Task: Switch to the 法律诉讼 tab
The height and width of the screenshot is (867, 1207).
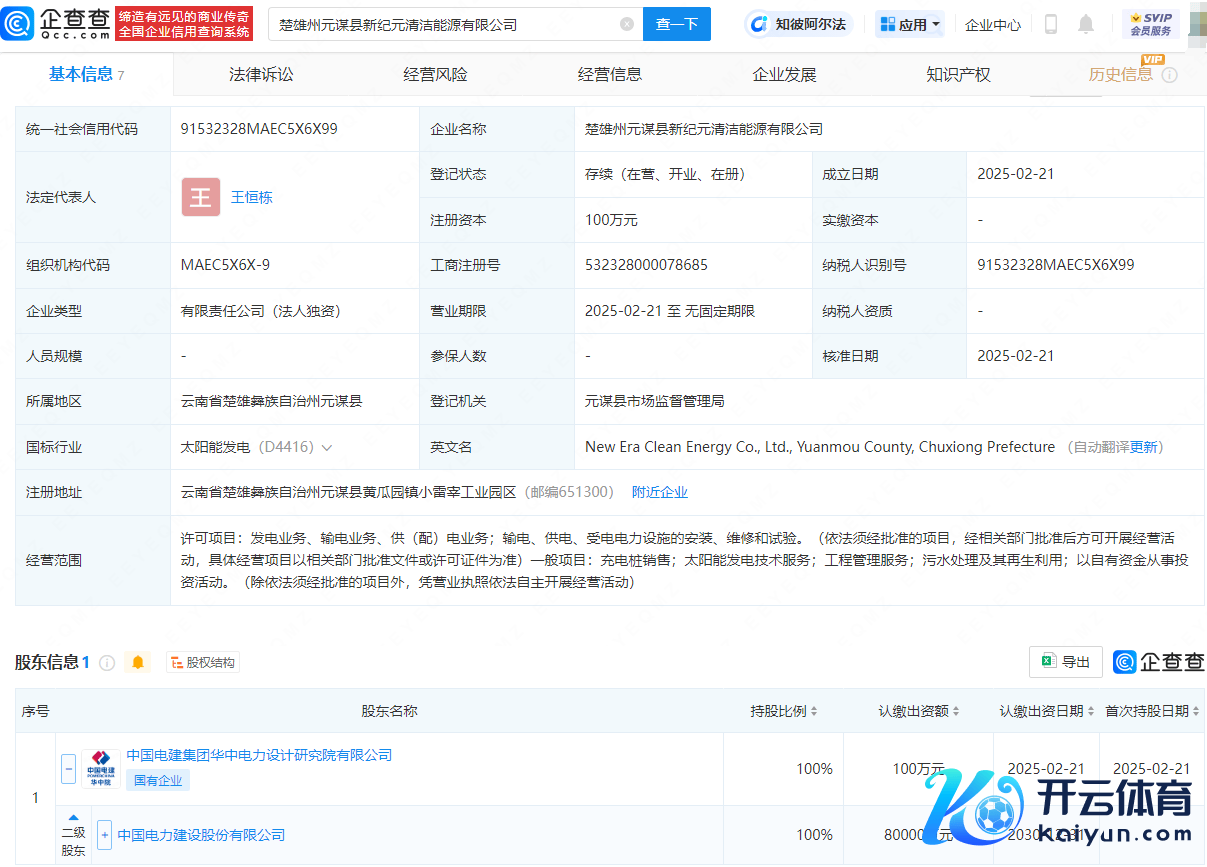Action: pos(261,74)
